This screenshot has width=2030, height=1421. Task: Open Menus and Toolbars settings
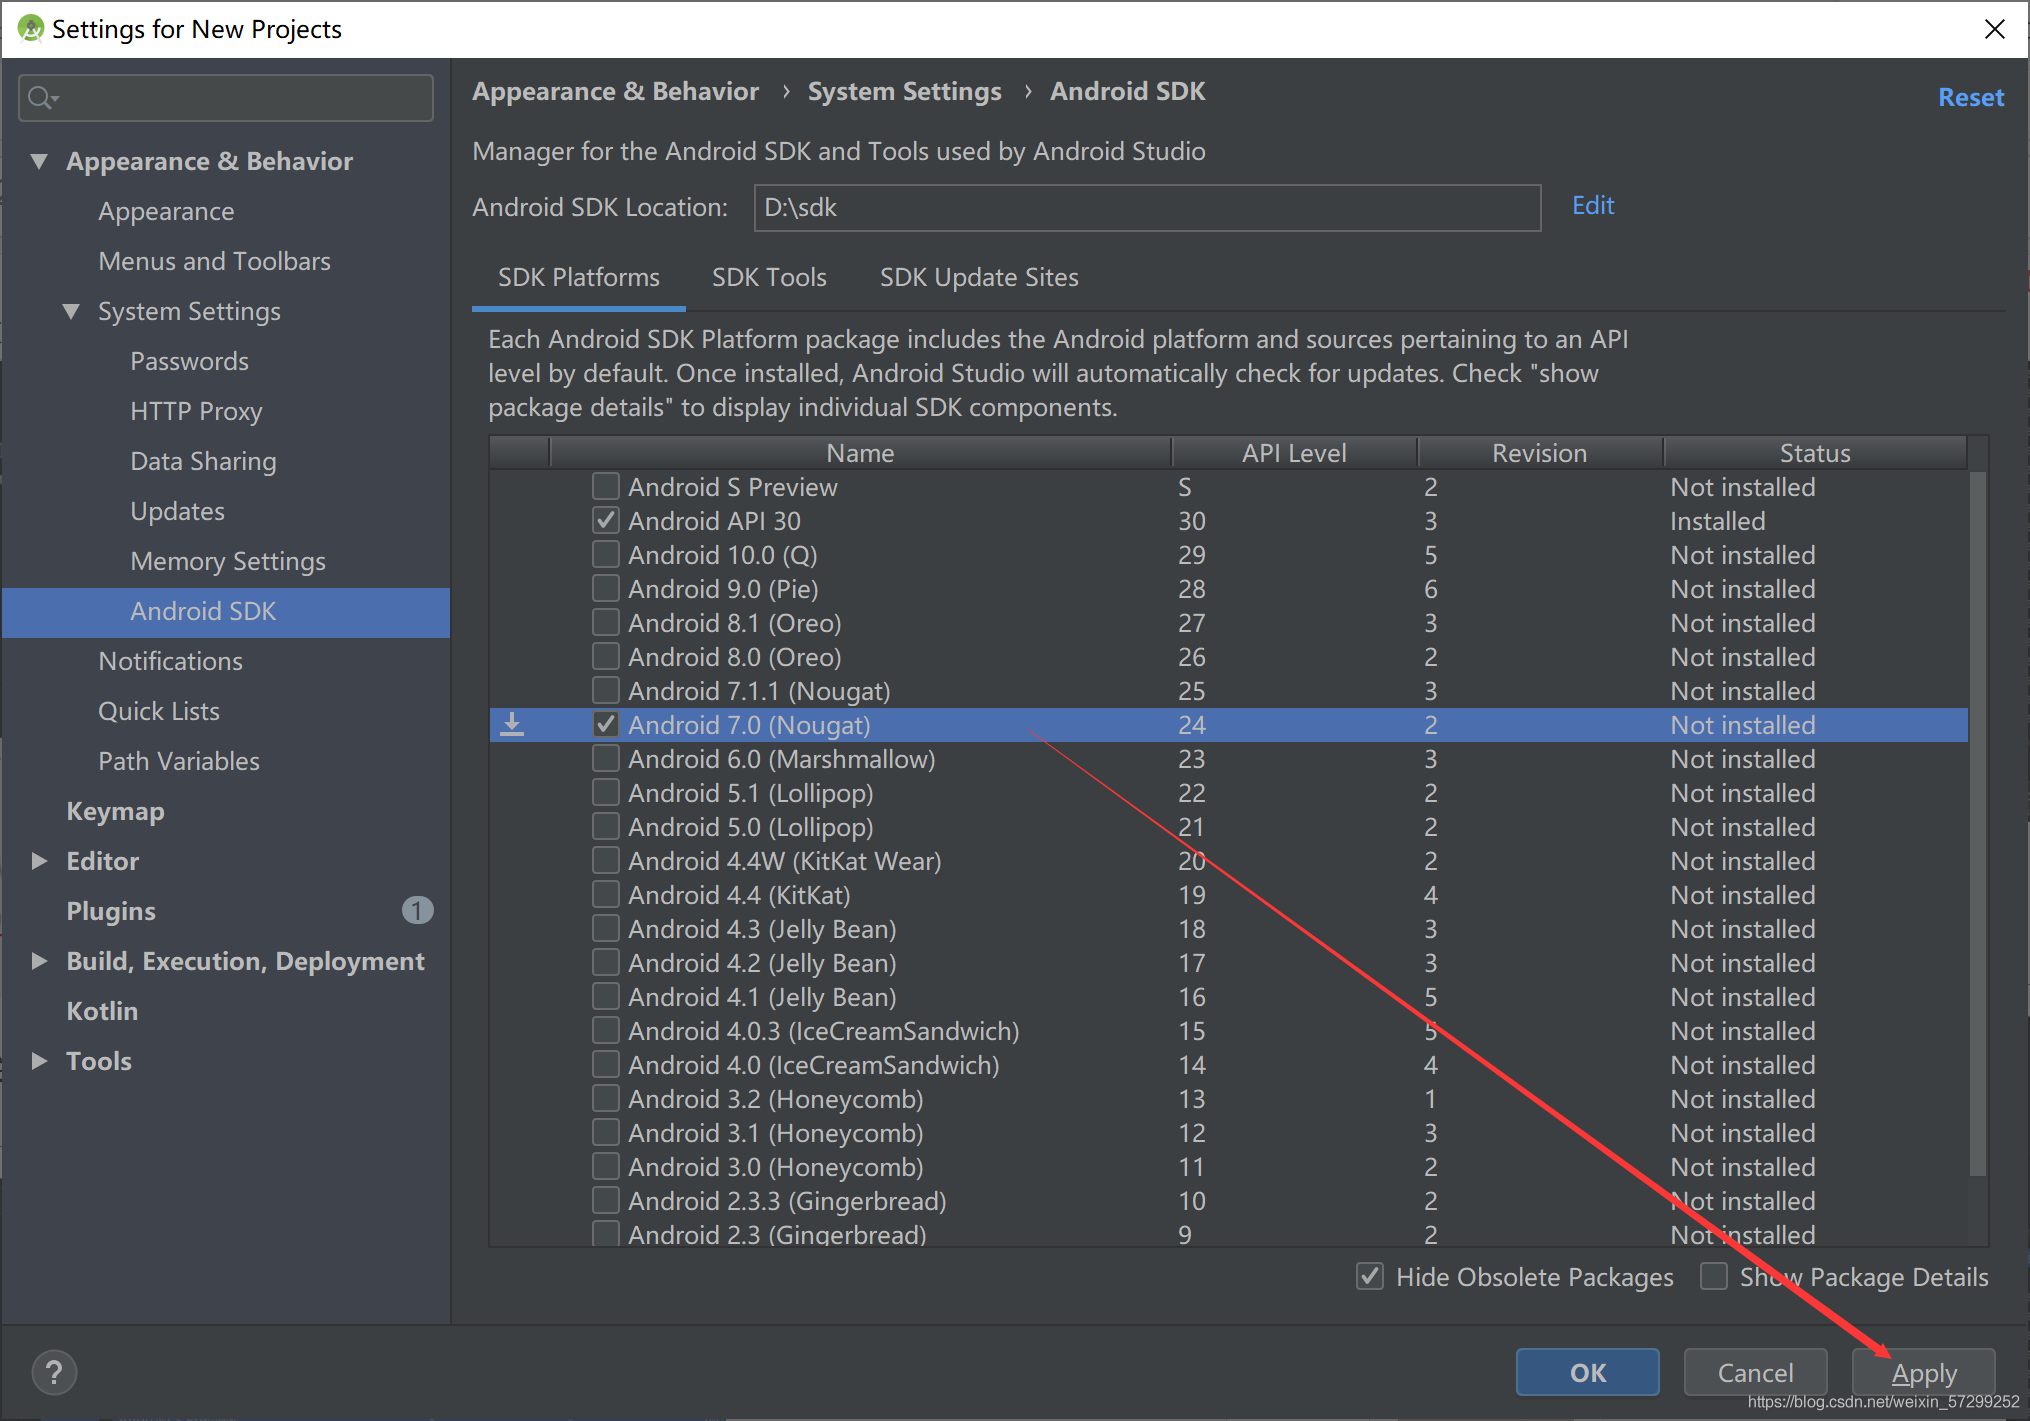(214, 261)
